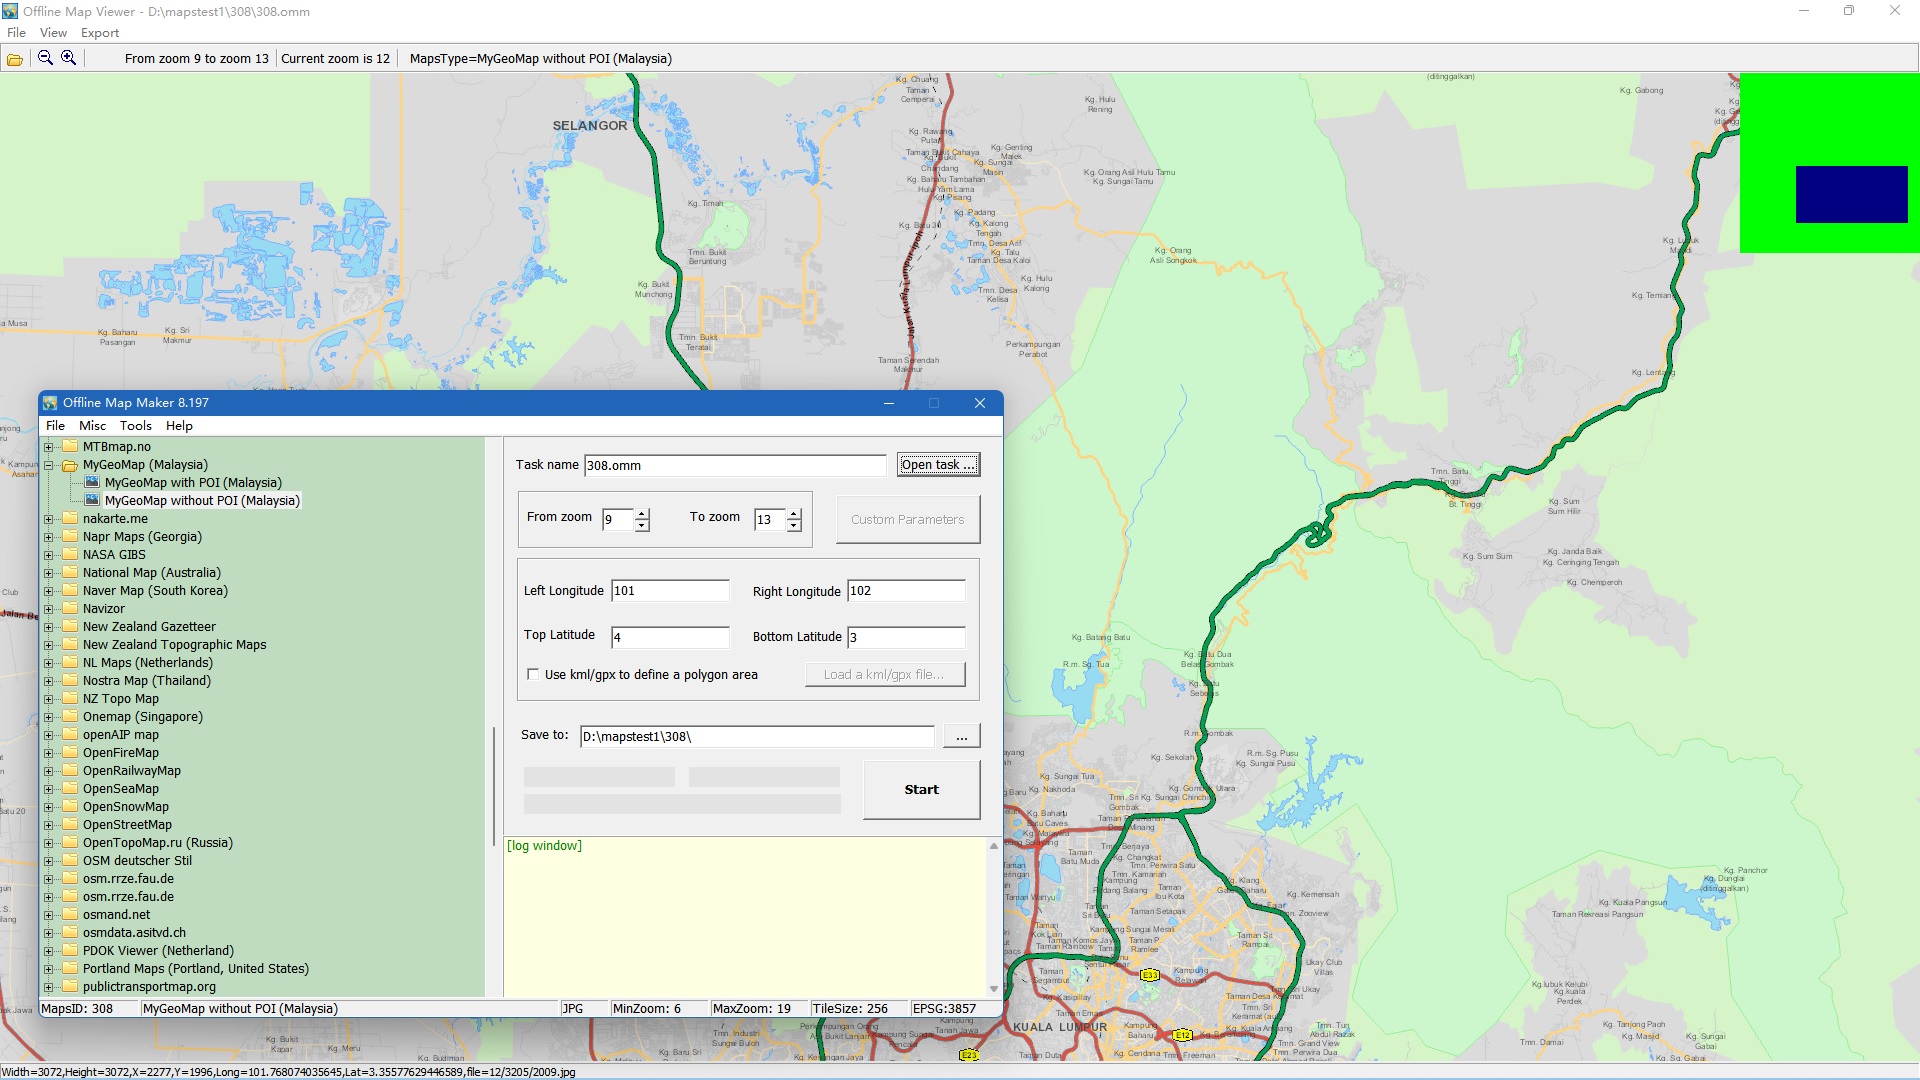Click the MyGeoMap (Malaysia) open folder icon

pos(70,465)
